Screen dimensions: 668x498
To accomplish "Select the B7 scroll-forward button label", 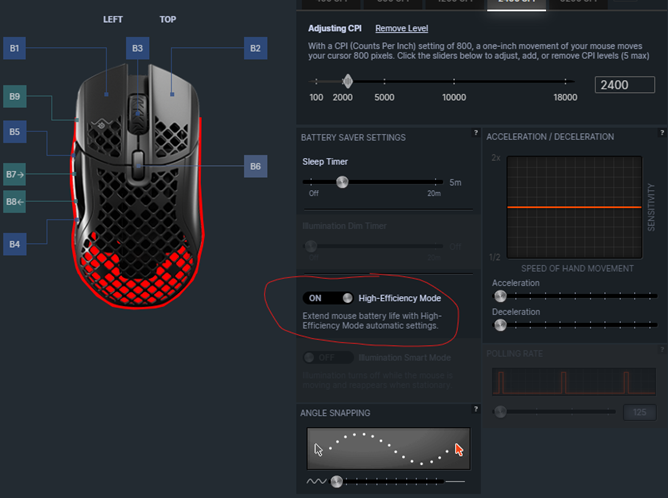I will click(x=14, y=174).
